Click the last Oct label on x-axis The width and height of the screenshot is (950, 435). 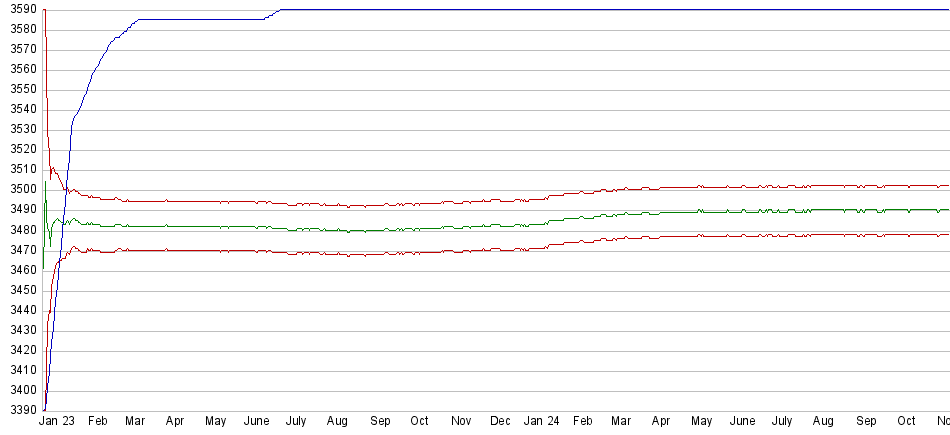click(x=906, y=422)
